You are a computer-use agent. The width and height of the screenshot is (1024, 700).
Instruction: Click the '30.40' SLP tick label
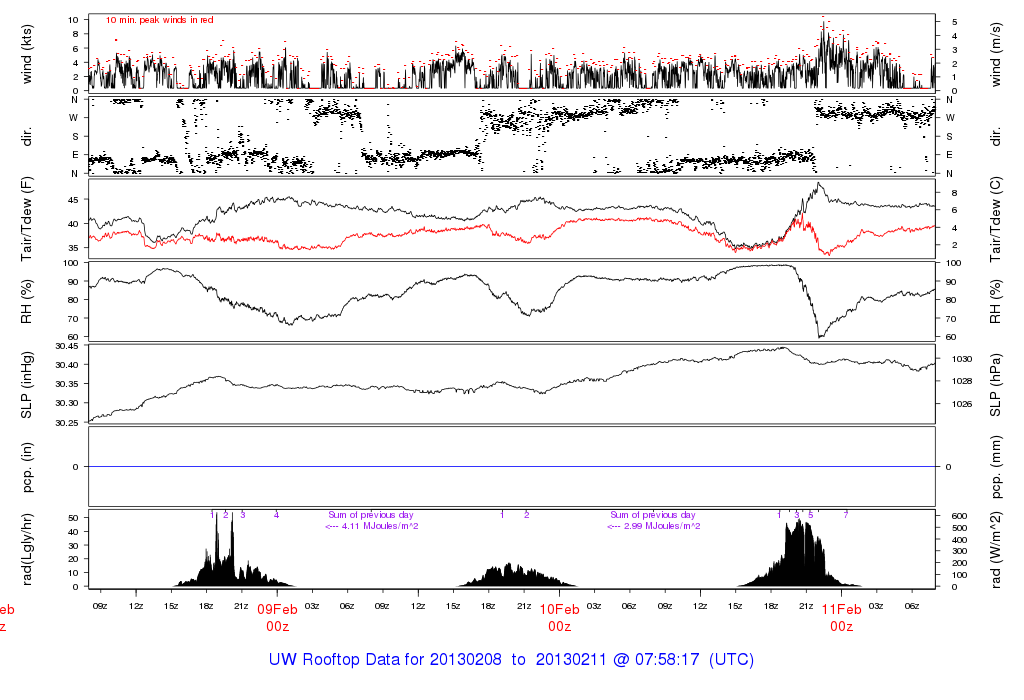click(67, 365)
